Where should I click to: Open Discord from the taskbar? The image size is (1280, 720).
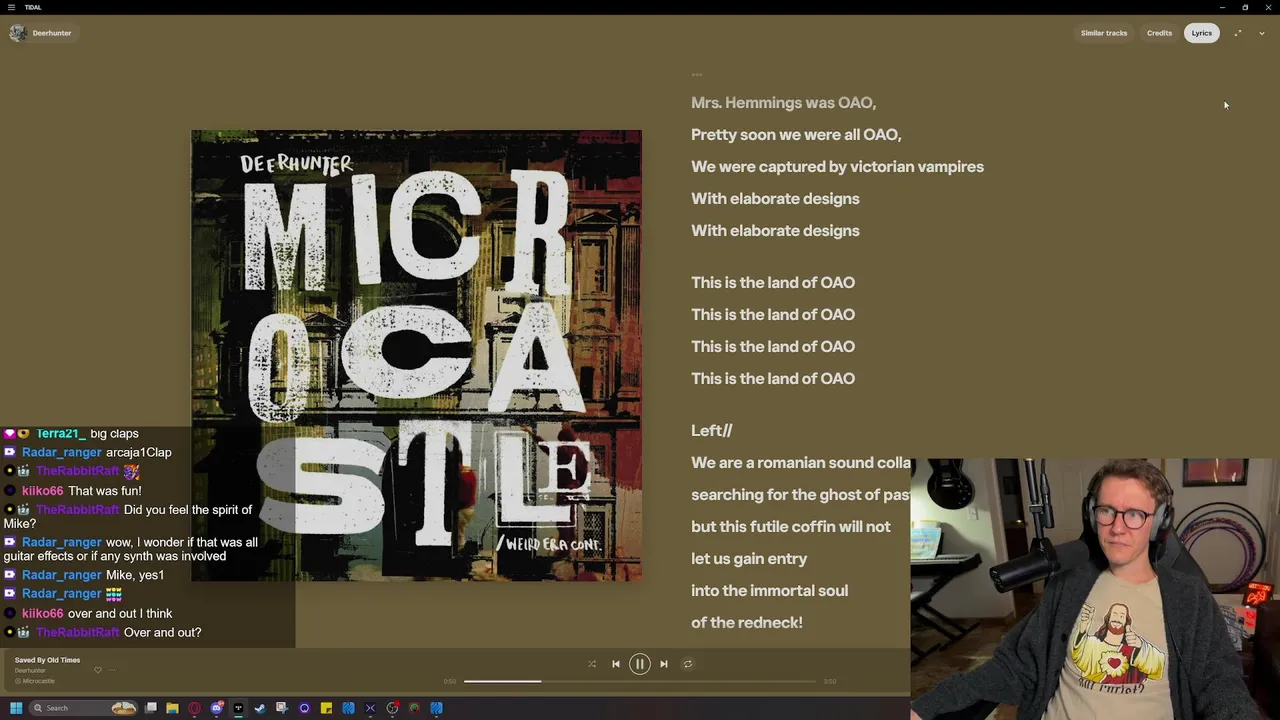(x=216, y=708)
